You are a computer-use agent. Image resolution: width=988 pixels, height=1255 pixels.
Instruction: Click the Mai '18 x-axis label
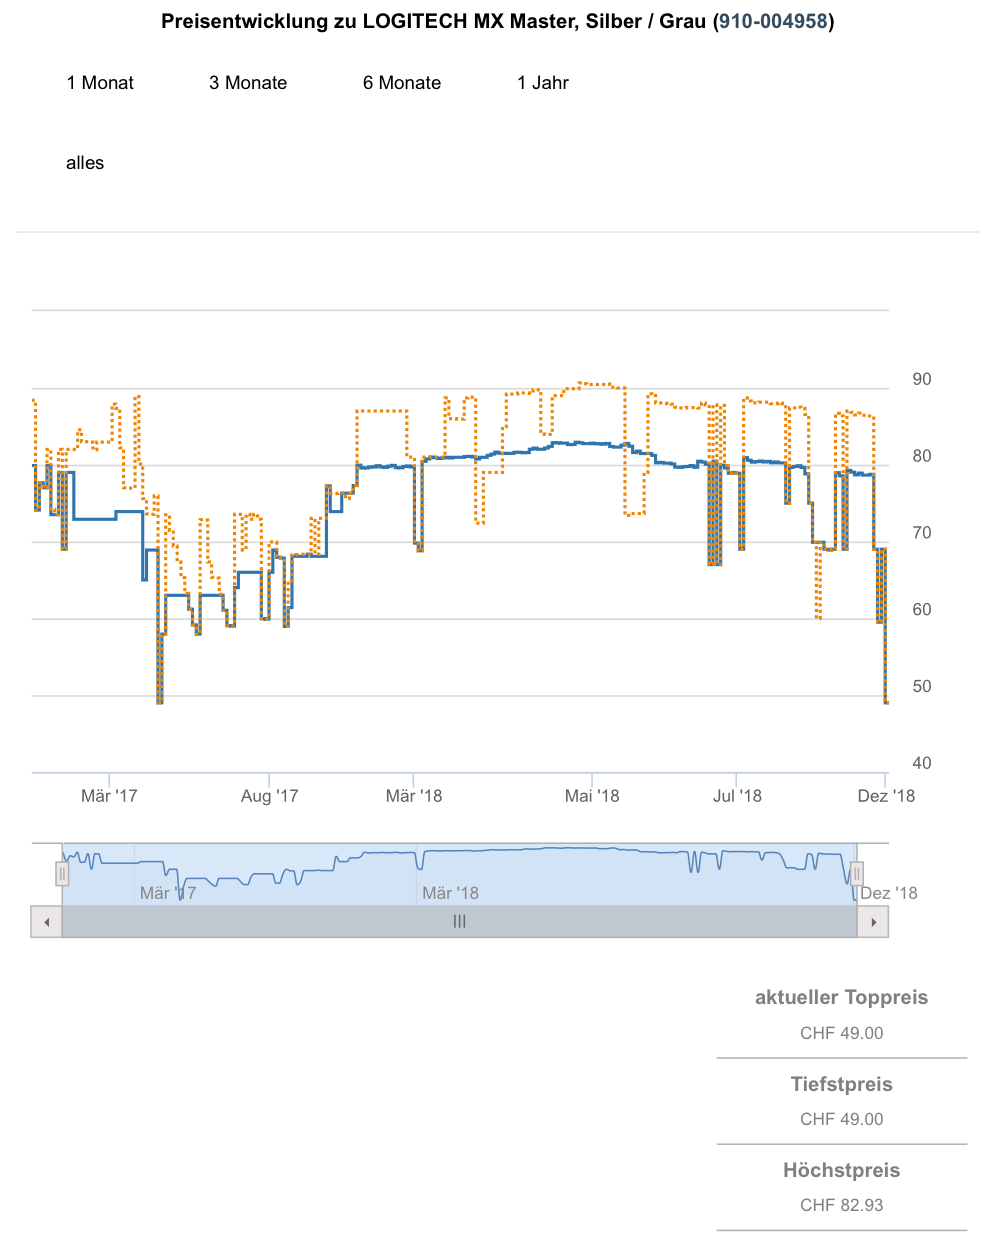coord(592,796)
